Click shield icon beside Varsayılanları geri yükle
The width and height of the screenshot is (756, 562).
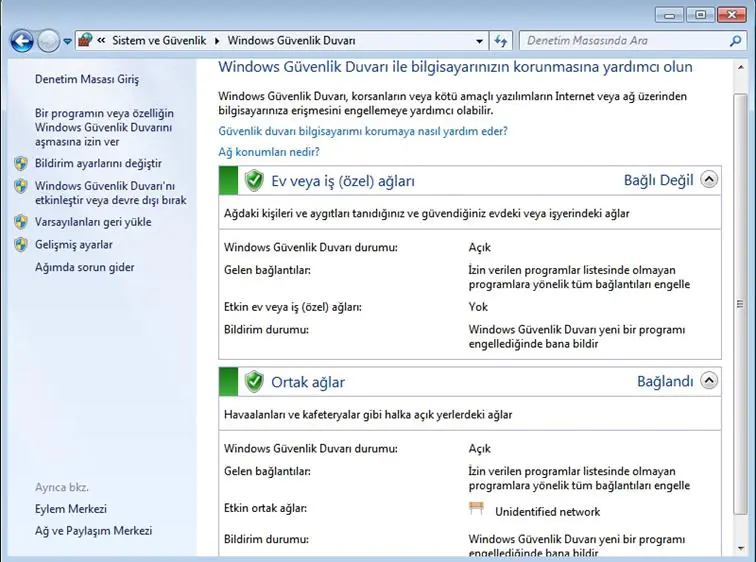pyautogui.click(x=21, y=222)
